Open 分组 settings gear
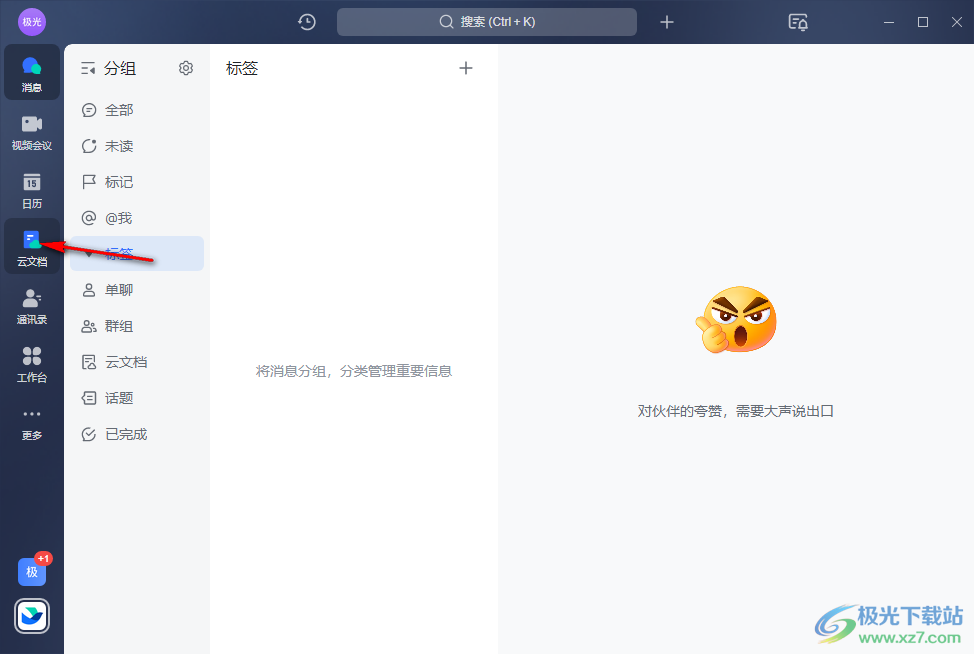This screenshot has height=654, width=974. click(x=186, y=68)
